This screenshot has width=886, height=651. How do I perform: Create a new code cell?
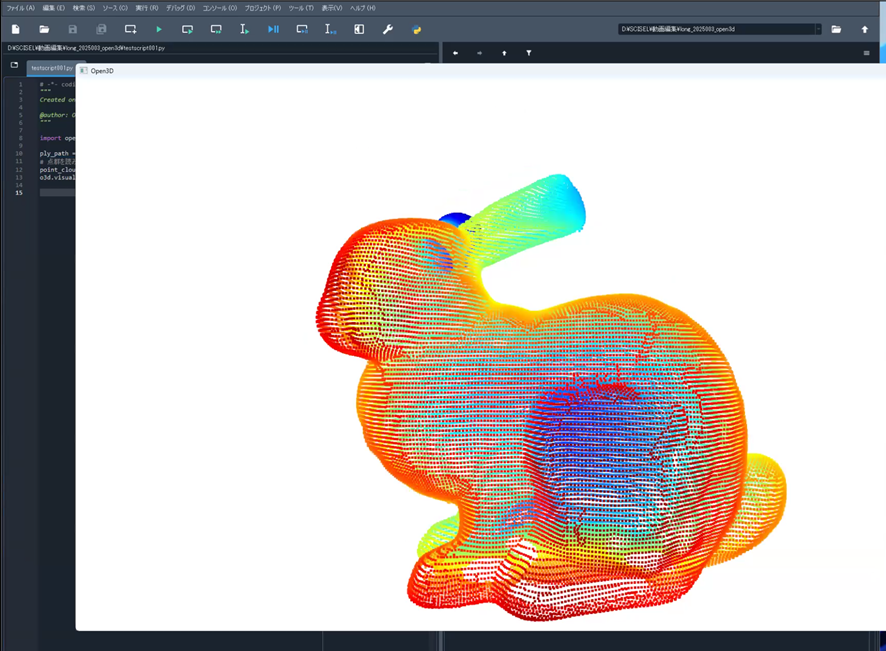(x=131, y=29)
